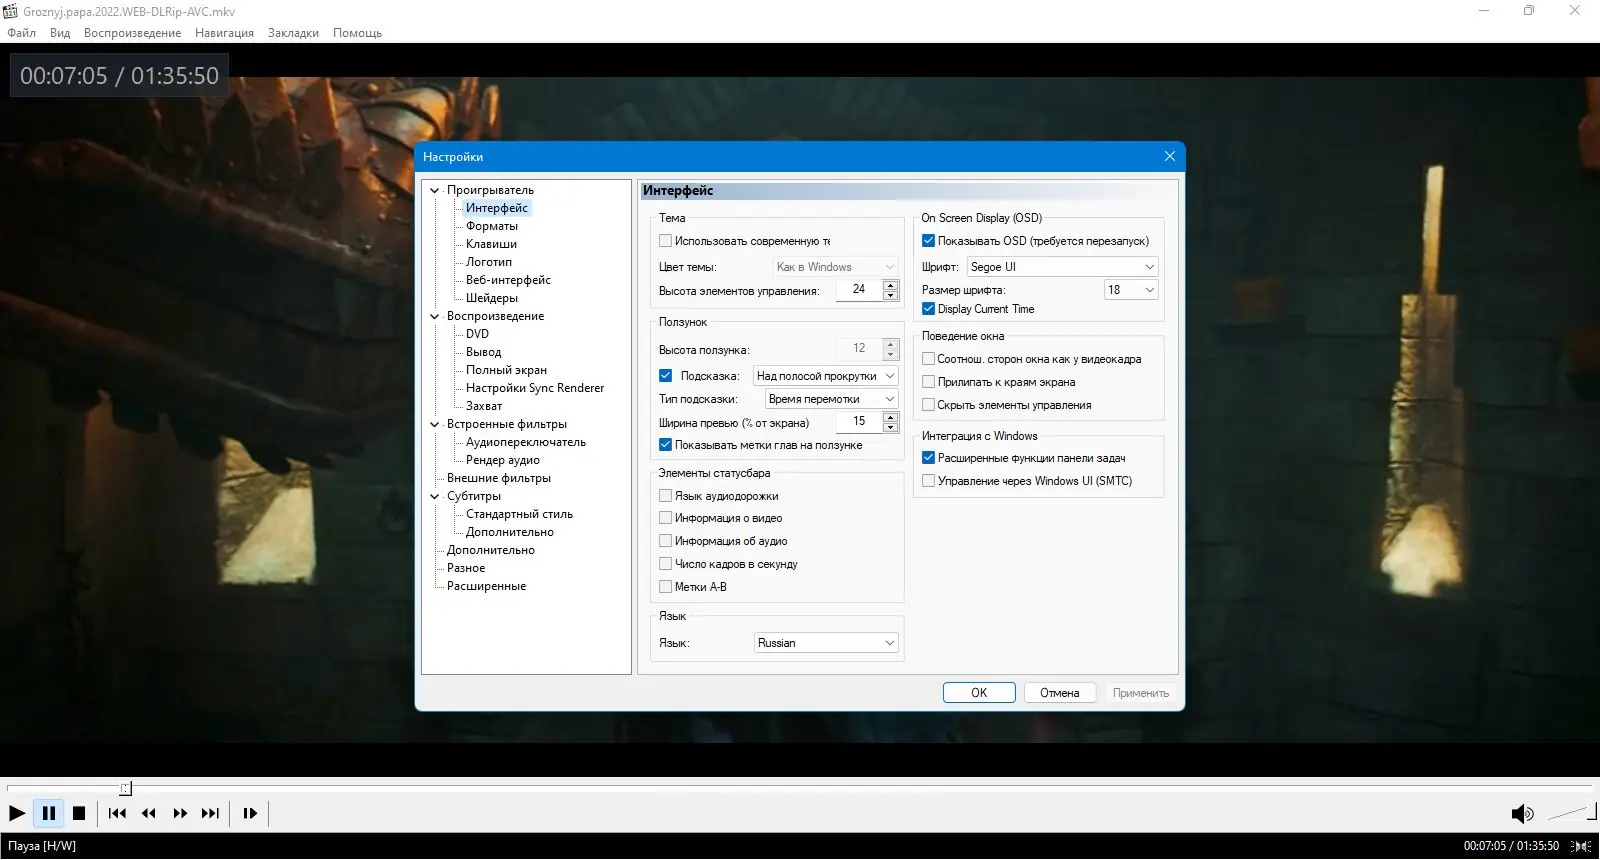Viewport: 1600px width, 860px height.
Task: Open the Воспроизведение menu in menu bar
Action: tap(133, 33)
